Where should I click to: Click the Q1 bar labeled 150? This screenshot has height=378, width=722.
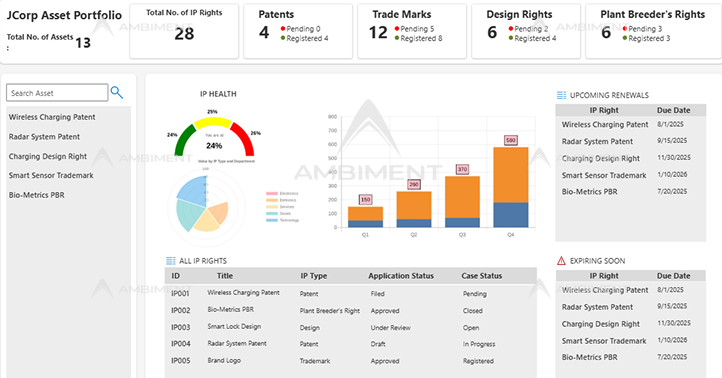pyautogui.click(x=365, y=217)
